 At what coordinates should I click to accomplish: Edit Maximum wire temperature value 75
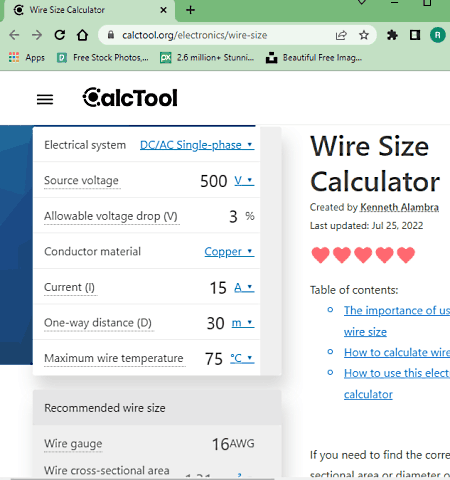pyautogui.click(x=214, y=359)
